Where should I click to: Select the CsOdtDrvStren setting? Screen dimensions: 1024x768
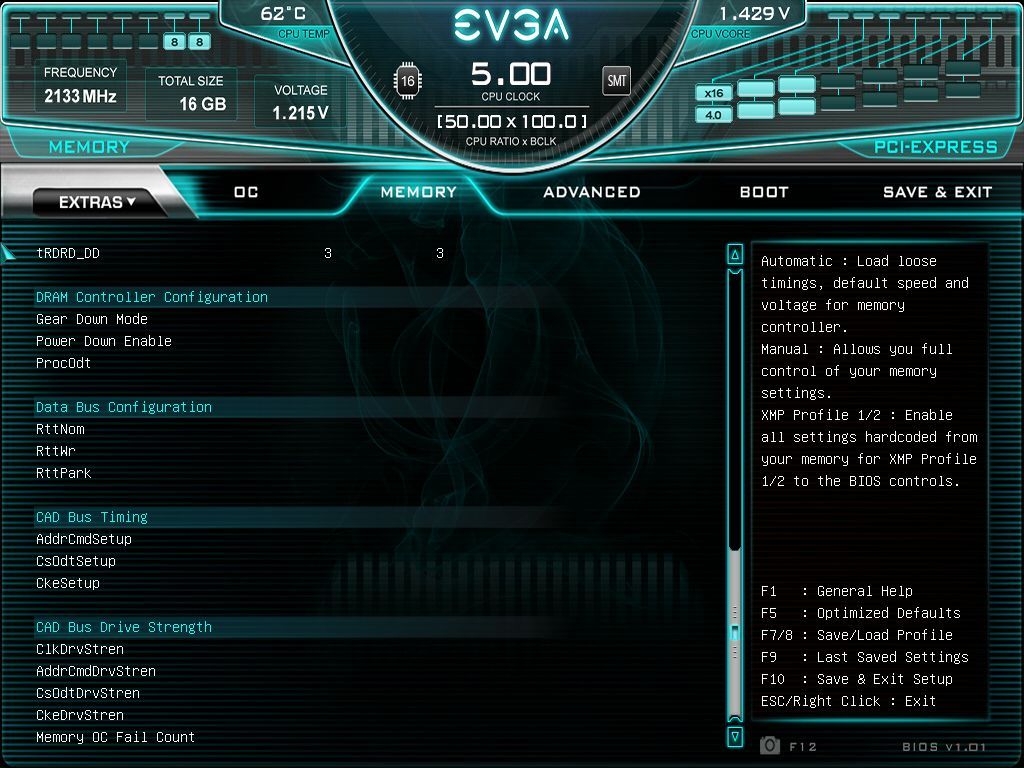[x=88, y=693]
